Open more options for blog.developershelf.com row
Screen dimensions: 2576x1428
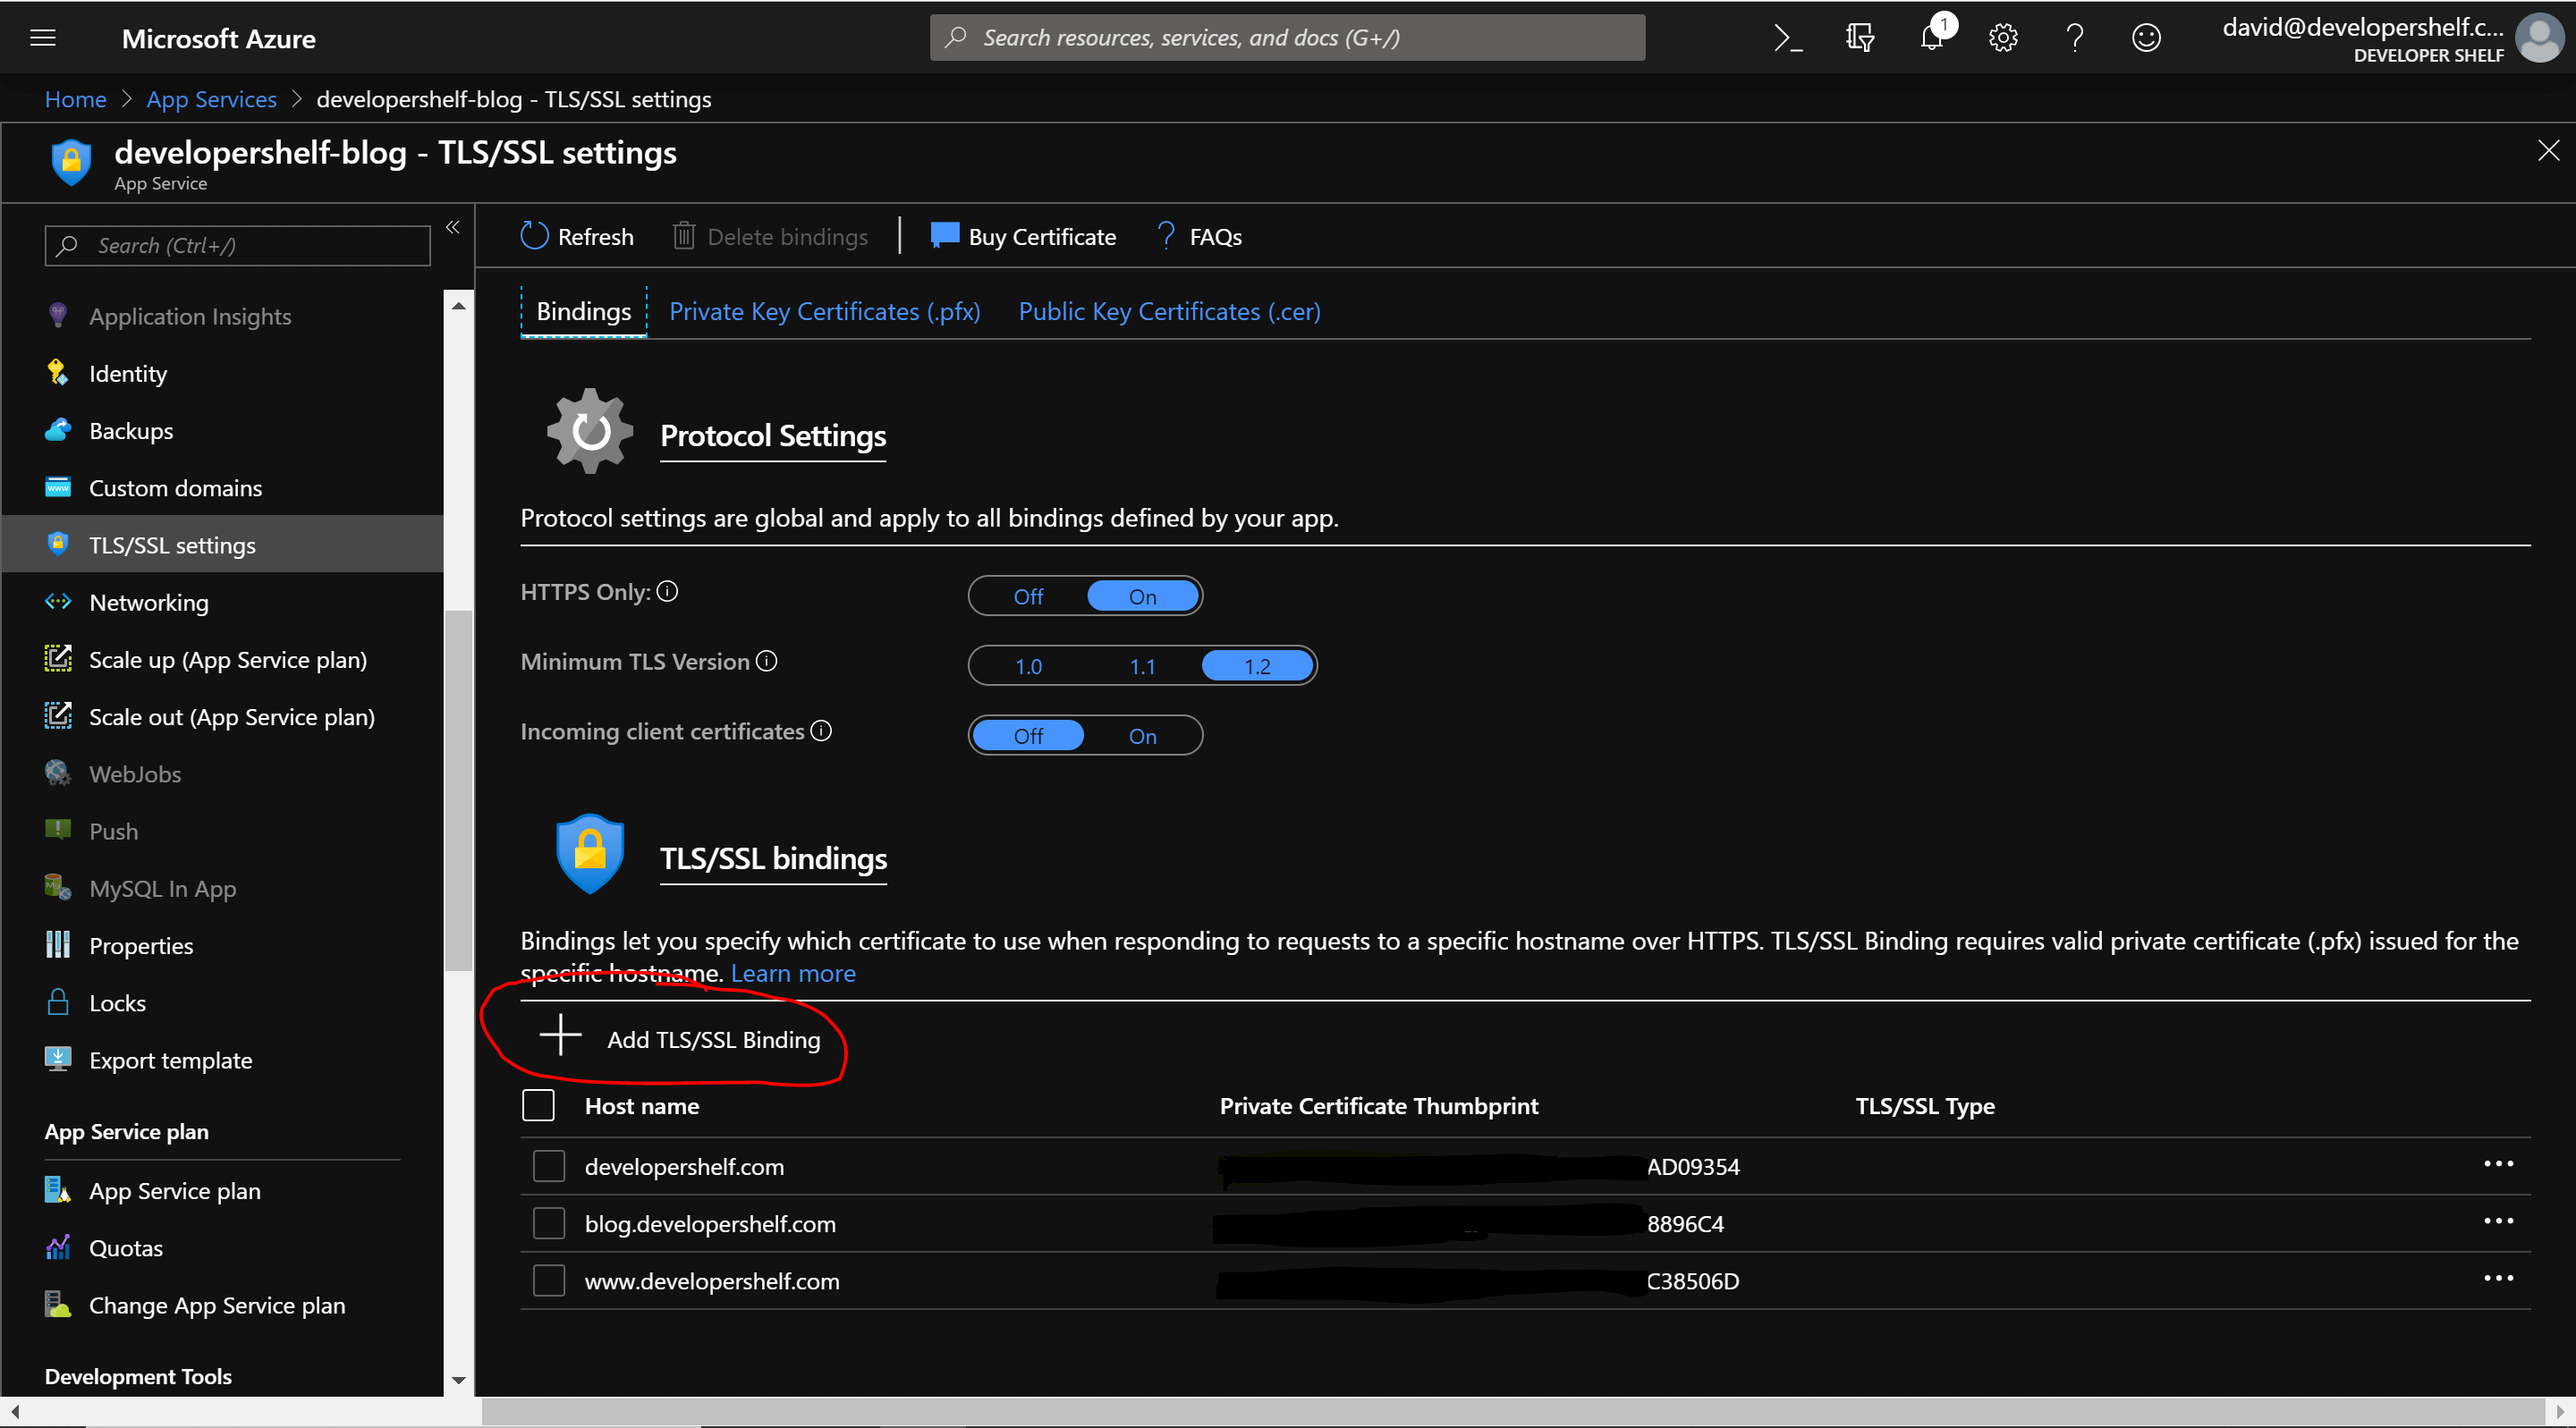coord(2498,1221)
